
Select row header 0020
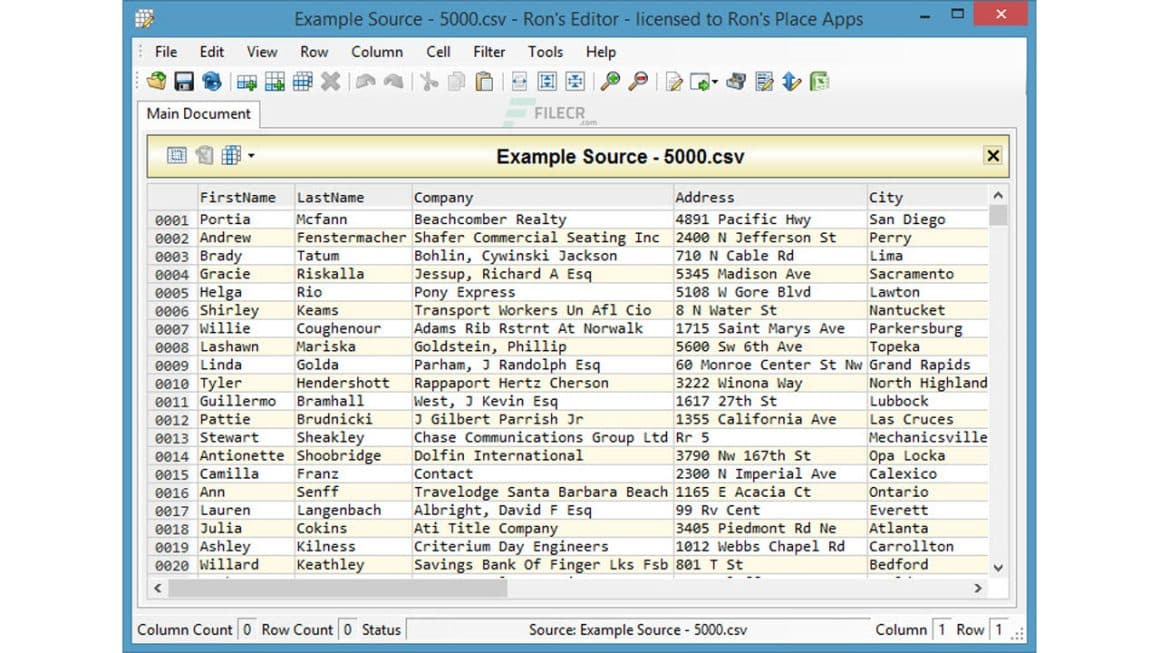[x=172, y=565]
